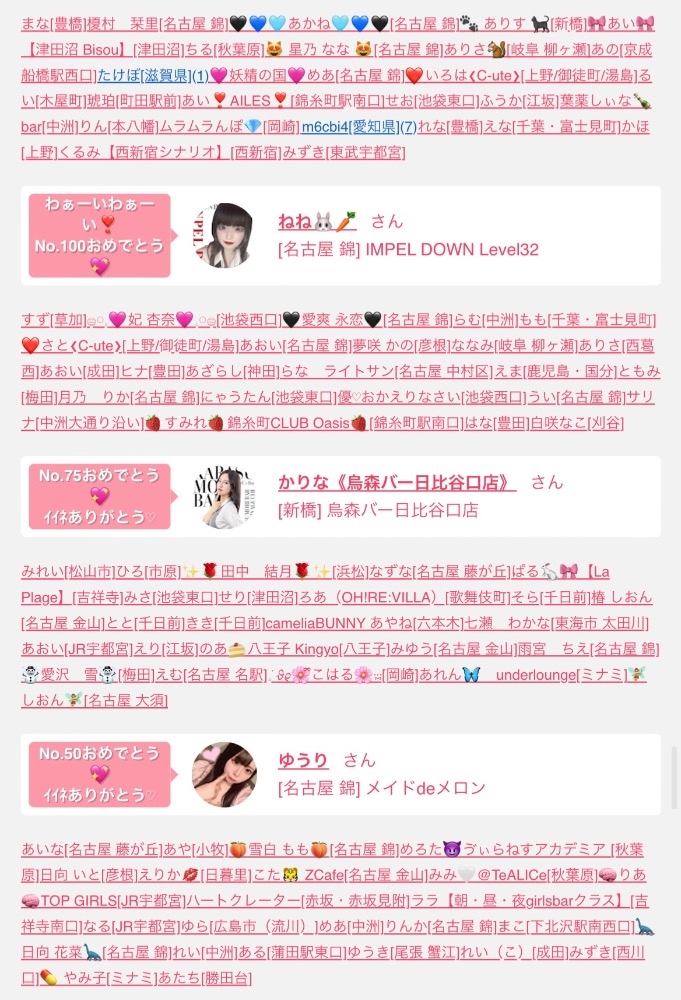Open the あれん underlounge[ミナミ] link
This screenshot has width=681, height=1000.
[x=524, y=674]
